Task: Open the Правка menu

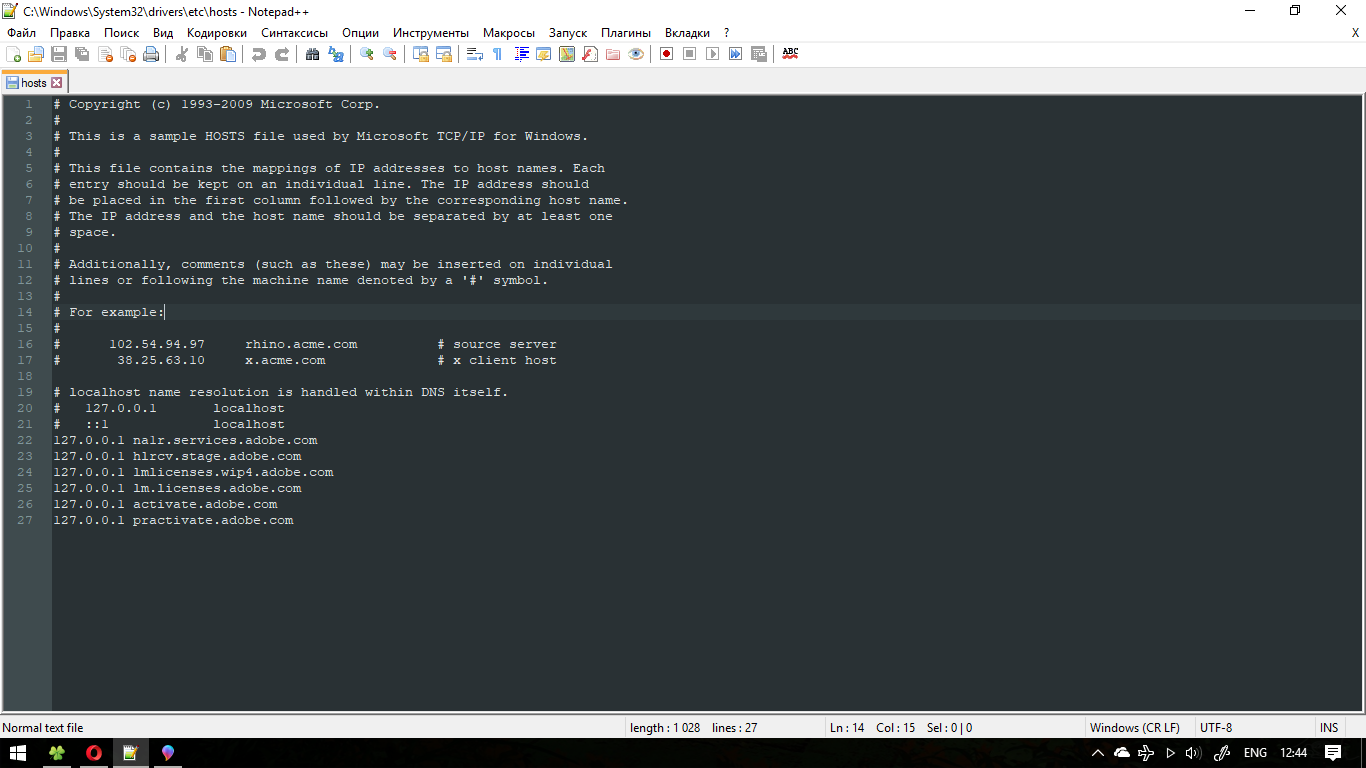Action: (x=70, y=33)
